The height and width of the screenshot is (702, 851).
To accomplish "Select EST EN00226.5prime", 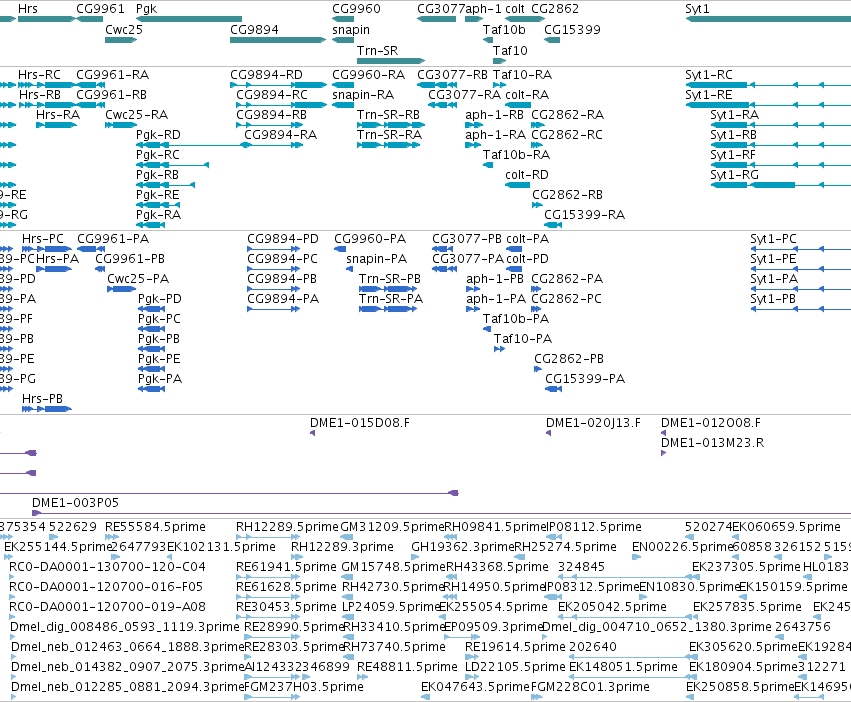I will [683, 547].
